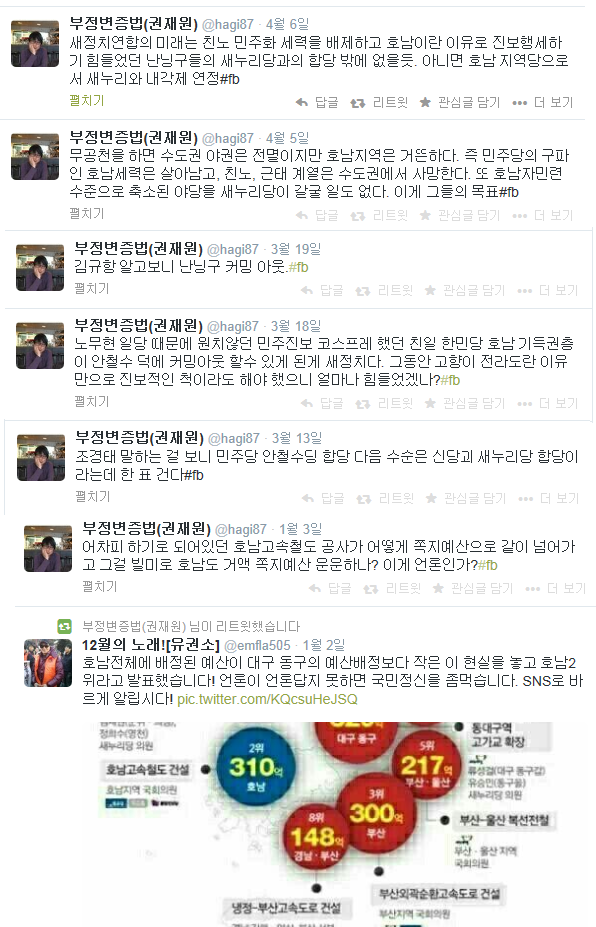
Task: Click the #fb hashtag in the 3월 19일 tweet
Action: [x=299, y=268]
